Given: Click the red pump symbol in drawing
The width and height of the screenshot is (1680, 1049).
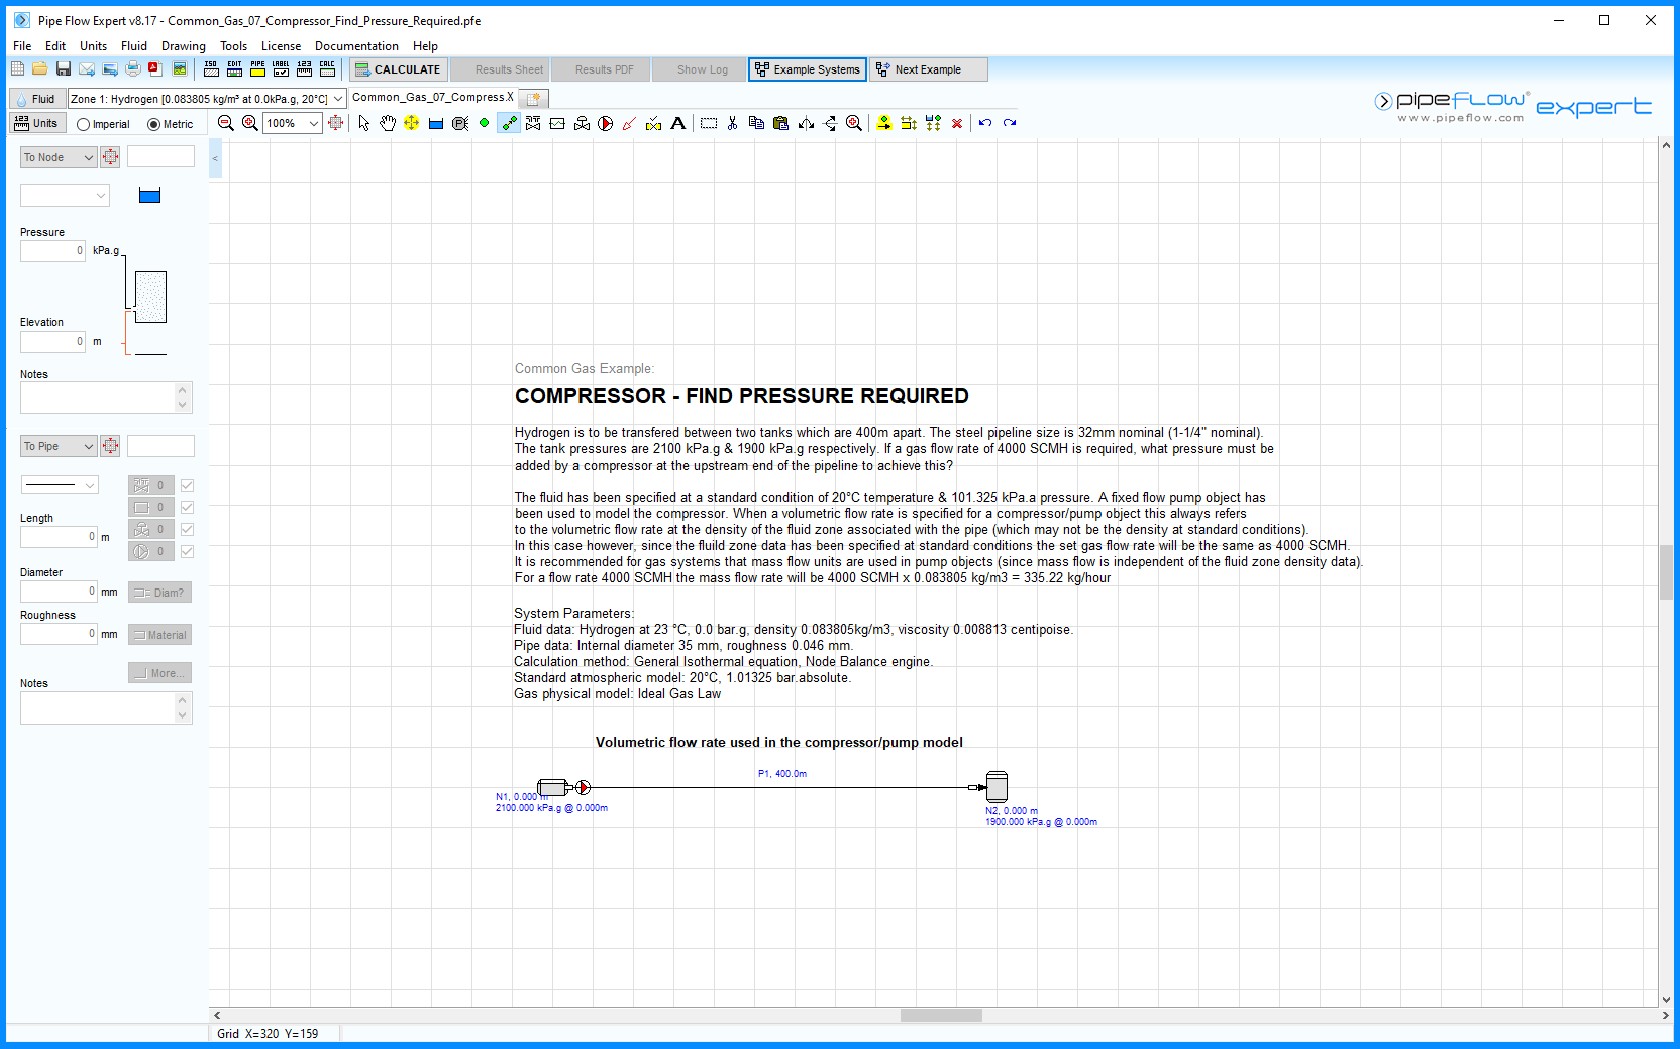Looking at the screenshot, I should pos(583,787).
